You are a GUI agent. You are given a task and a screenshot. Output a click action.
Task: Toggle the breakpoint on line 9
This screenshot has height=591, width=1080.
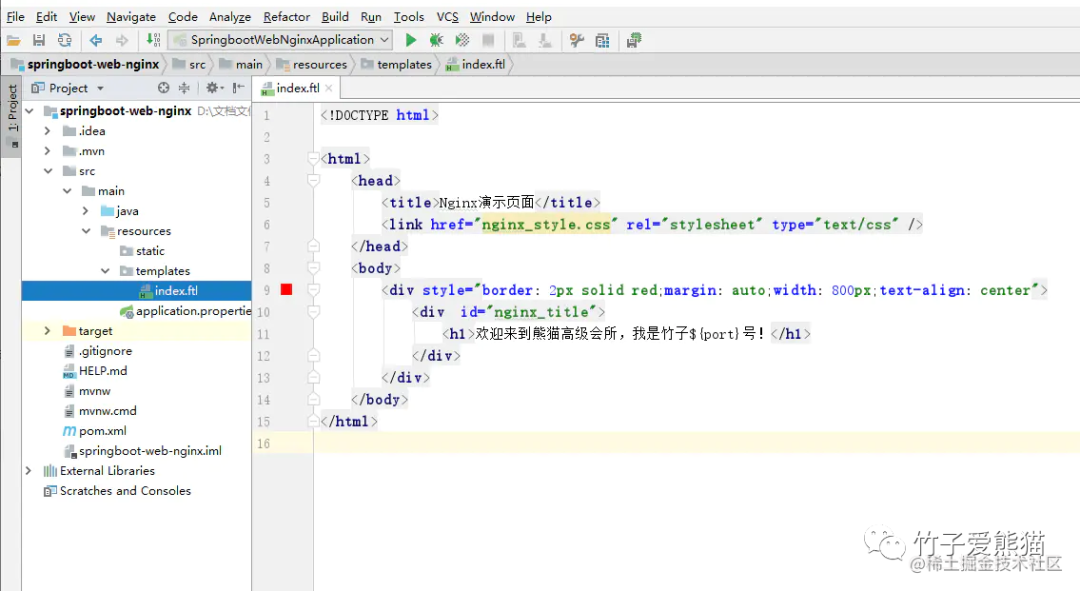click(x=286, y=289)
